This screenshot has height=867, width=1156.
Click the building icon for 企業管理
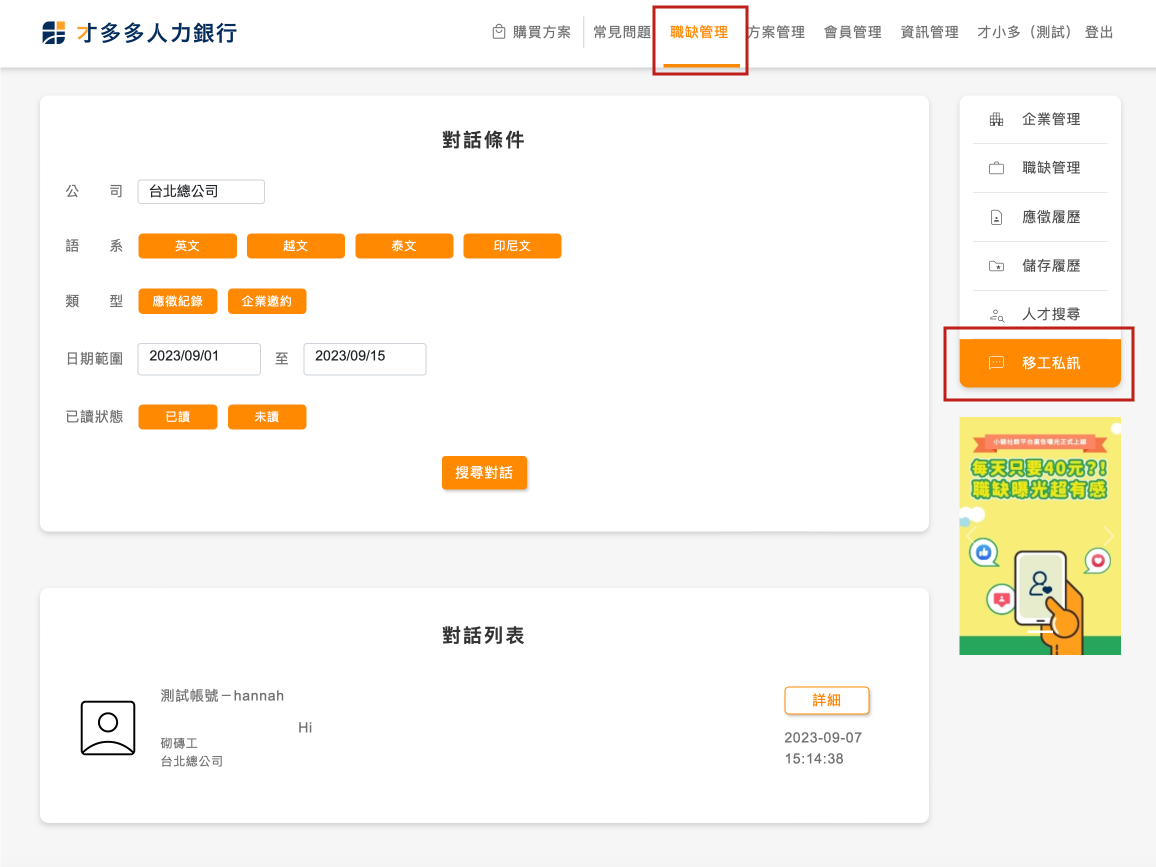click(996, 120)
